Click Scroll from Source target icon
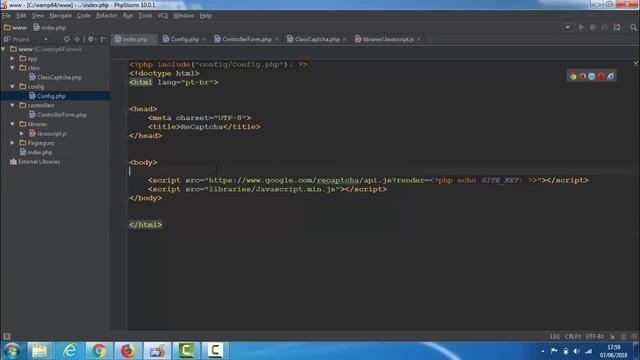640x360 pixels. [x=67, y=39]
